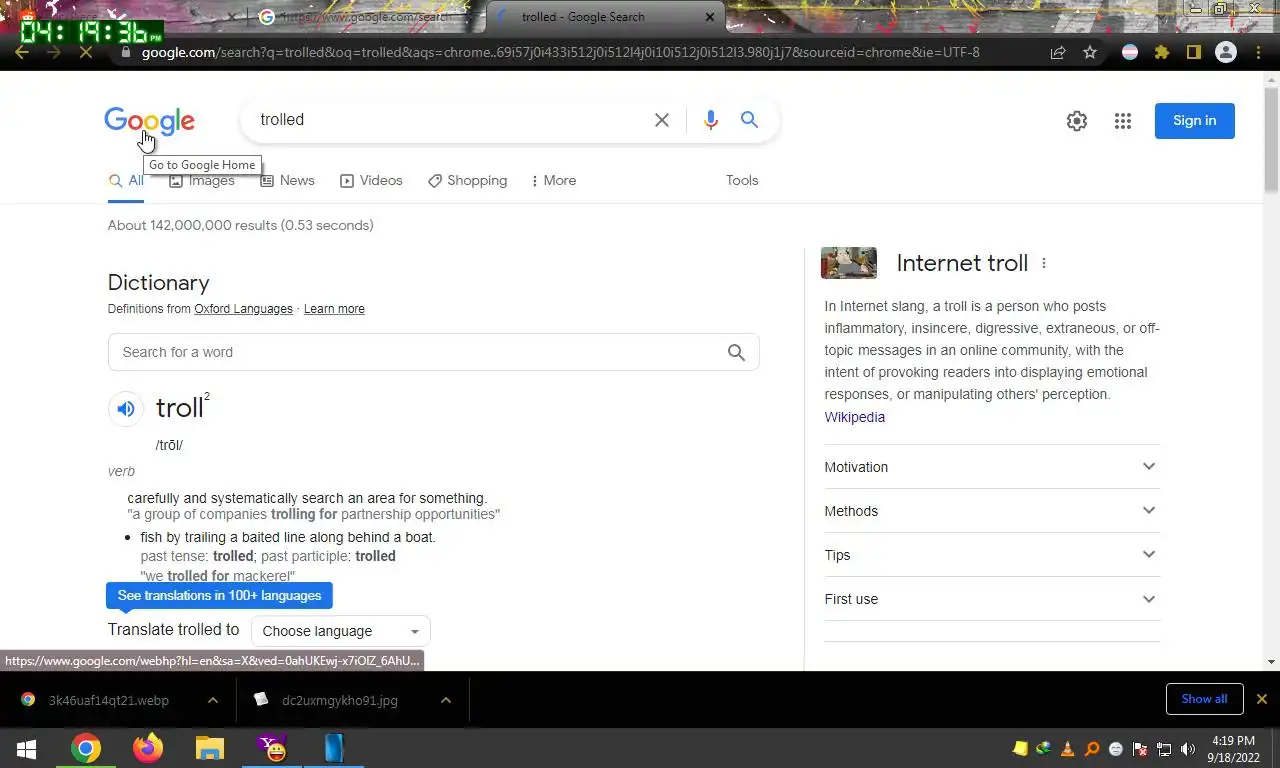
Task: Expand the Methods section
Action: tap(992, 511)
